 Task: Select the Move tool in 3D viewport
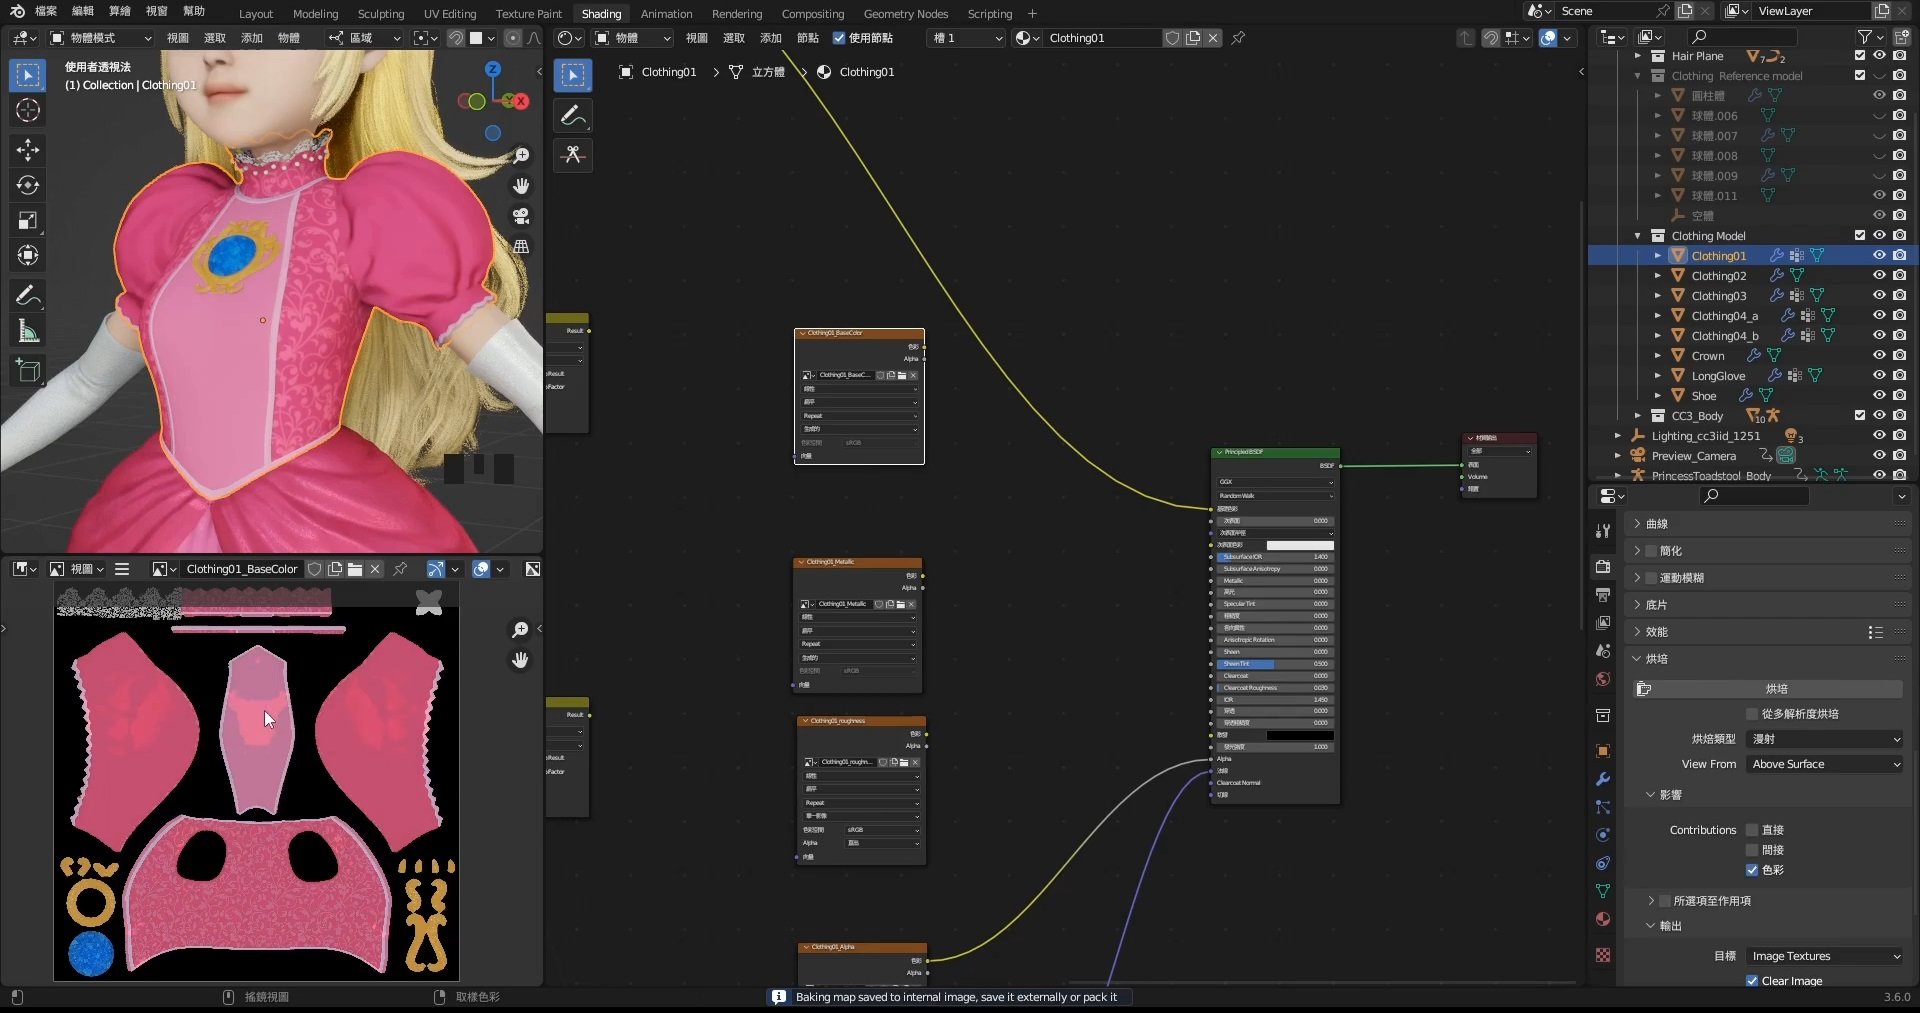[28, 150]
